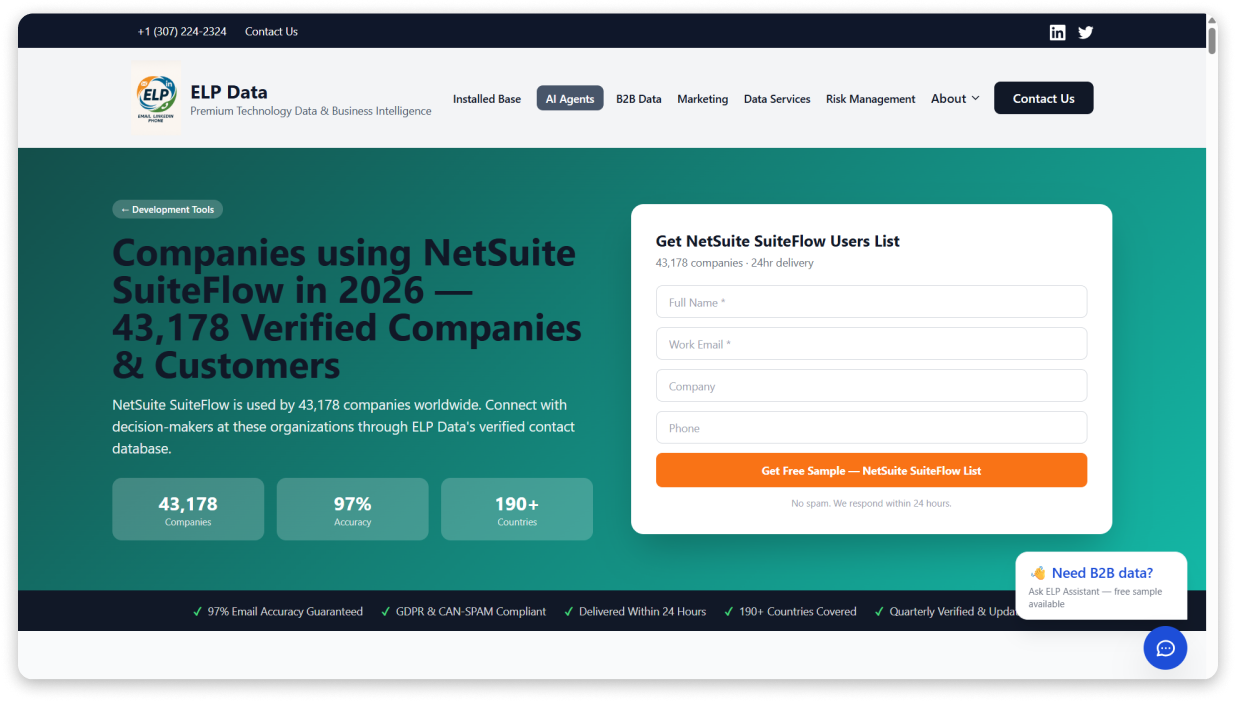Image resolution: width=1236 pixels, height=702 pixels.
Task: Click the page vertical scrollbar thumb
Action: click(1212, 40)
